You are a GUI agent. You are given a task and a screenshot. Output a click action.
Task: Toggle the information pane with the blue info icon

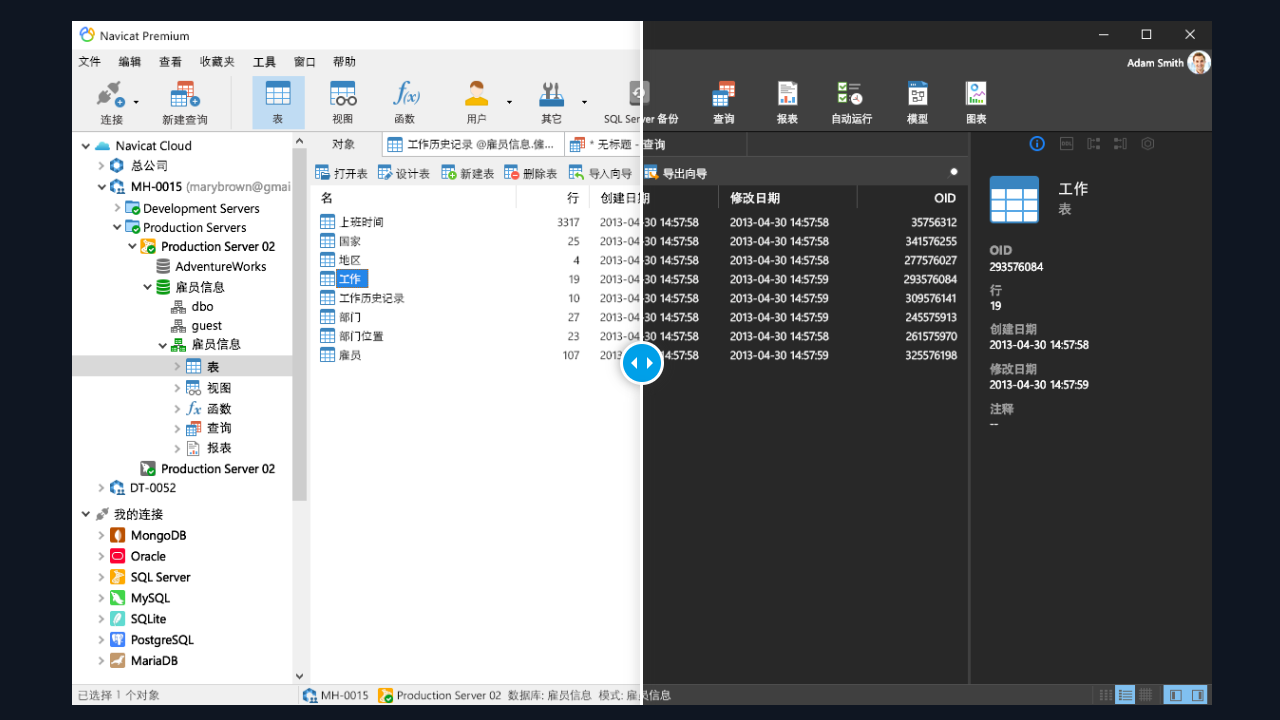click(1037, 143)
